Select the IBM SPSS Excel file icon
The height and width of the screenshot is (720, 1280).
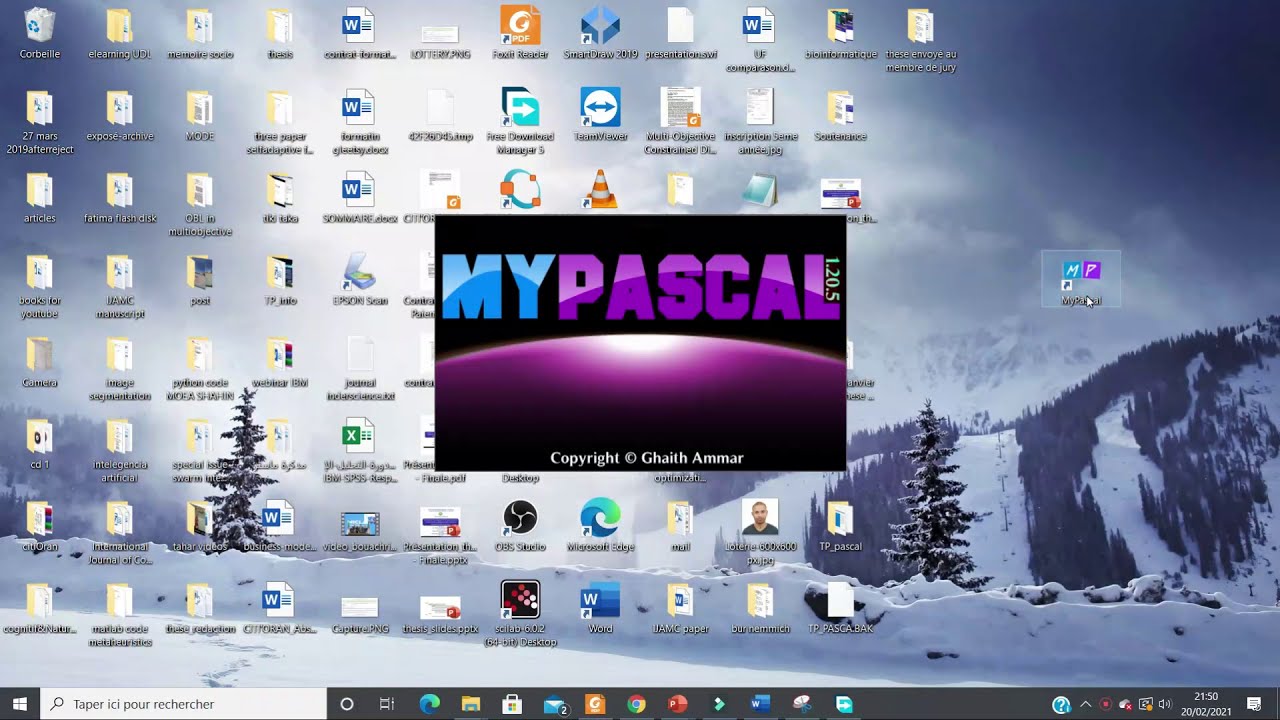(x=359, y=437)
